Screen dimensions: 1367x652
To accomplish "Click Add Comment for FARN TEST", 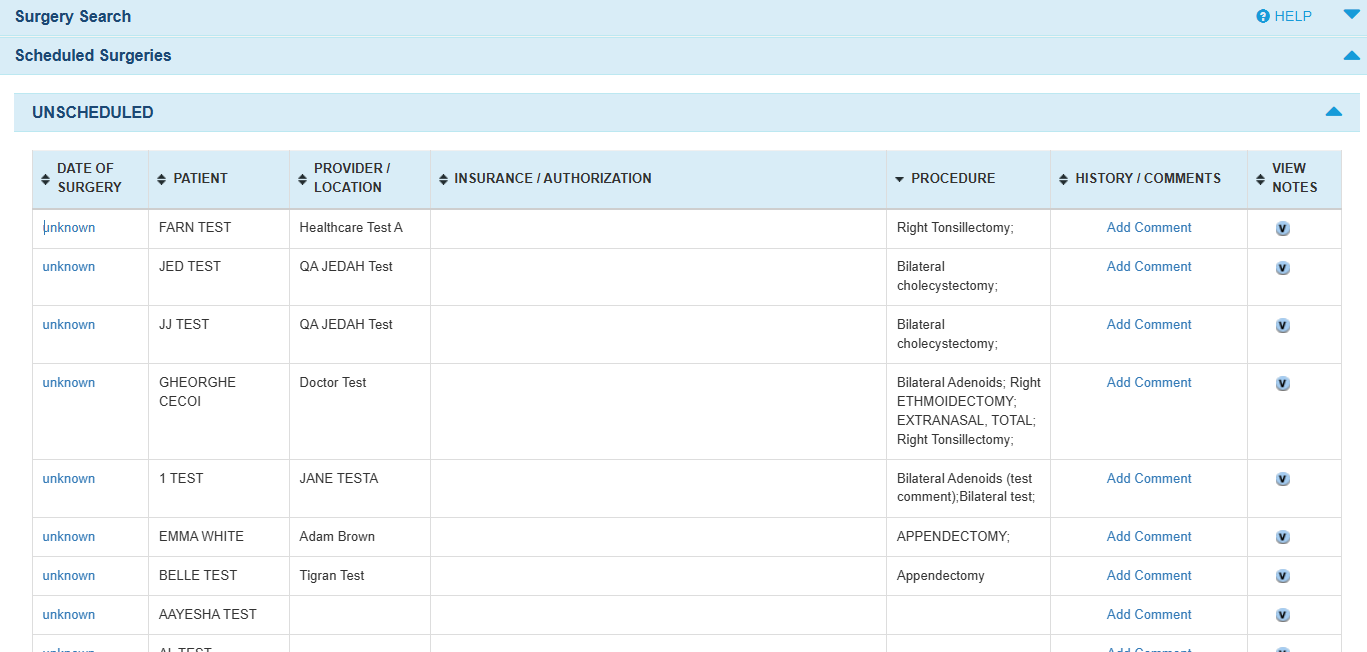I will tap(1148, 228).
